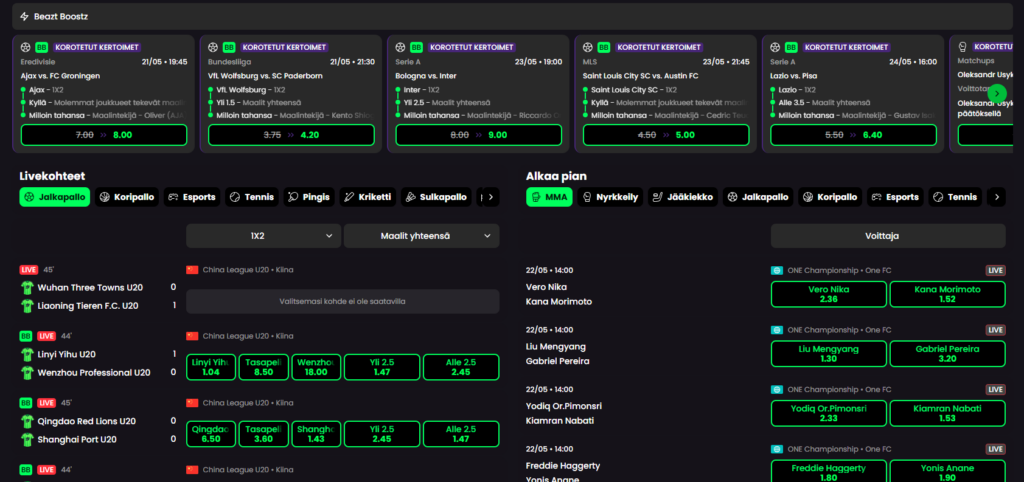Switch to Koripallo live tab
The height and width of the screenshot is (482, 1024).
click(127, 197)
